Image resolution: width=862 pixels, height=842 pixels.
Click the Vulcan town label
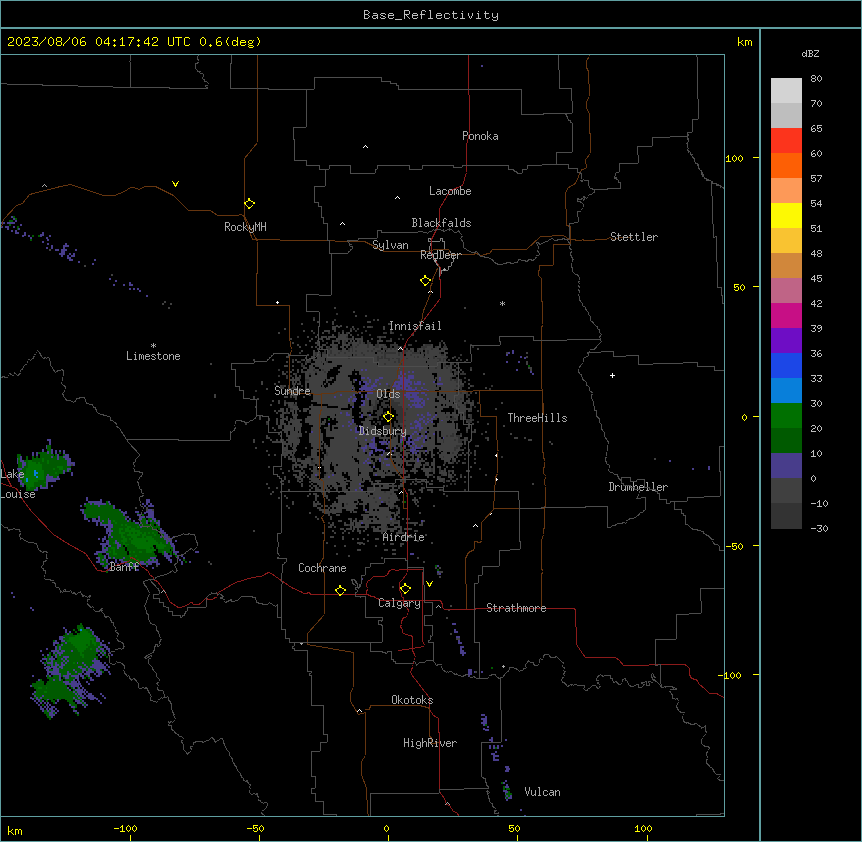pyautogui.click(x=543, y=792)
